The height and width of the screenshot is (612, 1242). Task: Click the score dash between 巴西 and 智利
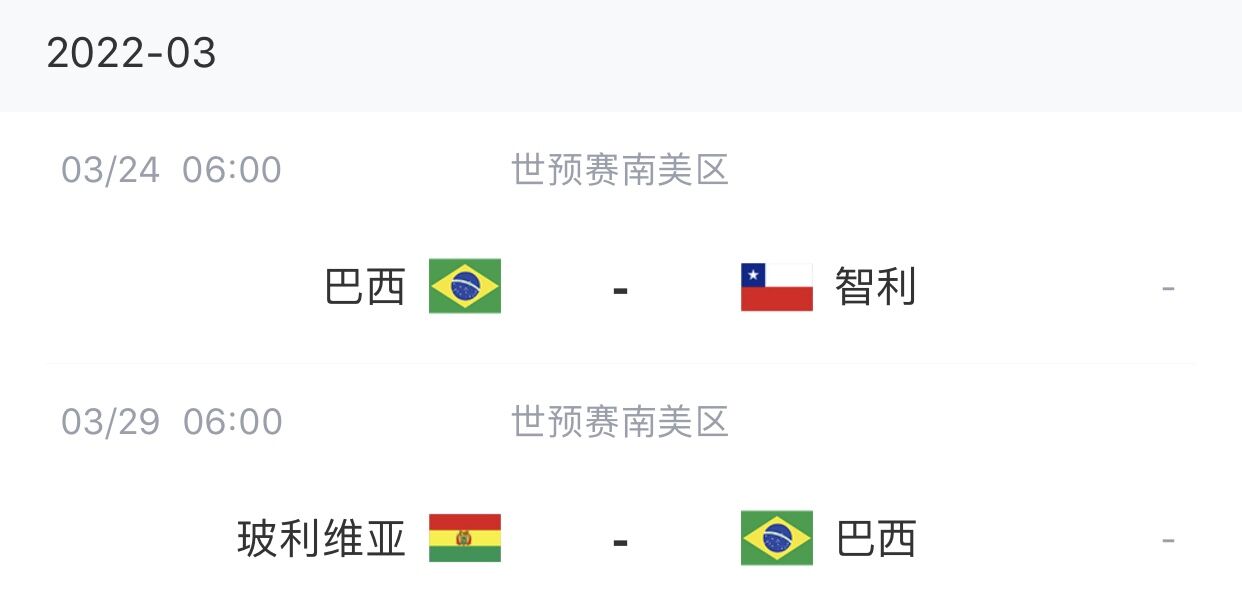point(620,290)
